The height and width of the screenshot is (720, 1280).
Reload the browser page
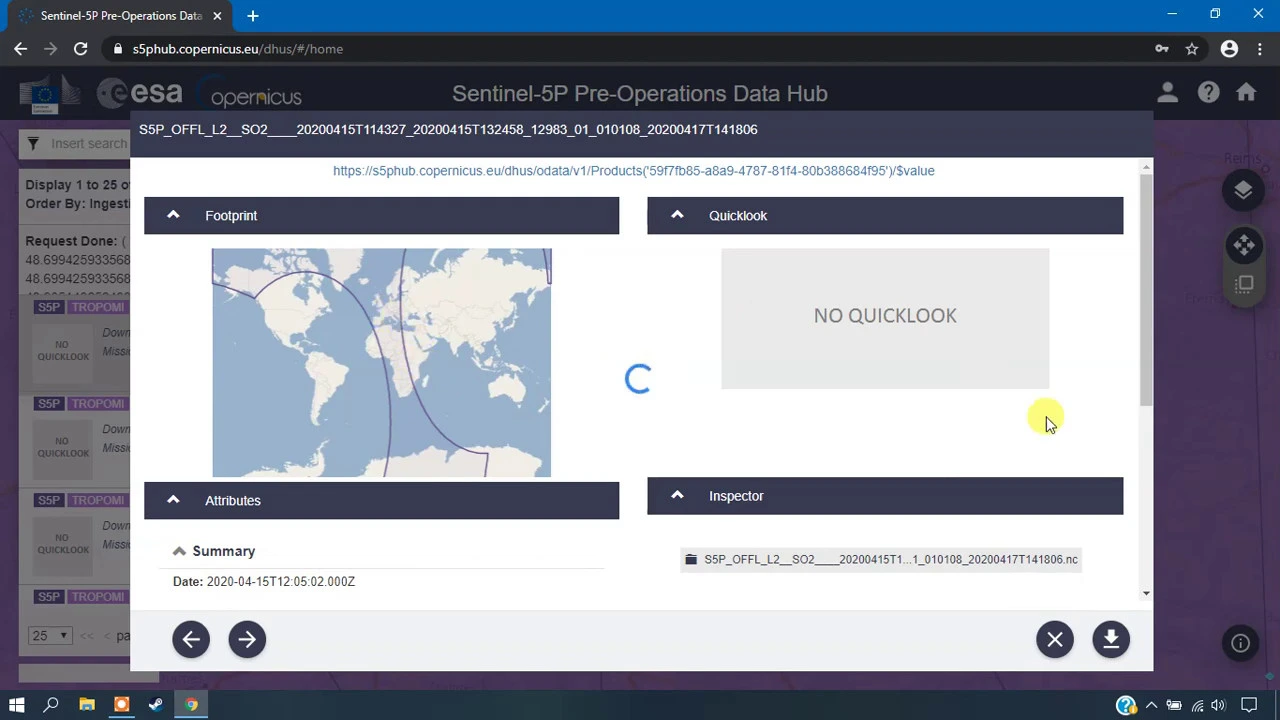point(81,48)
